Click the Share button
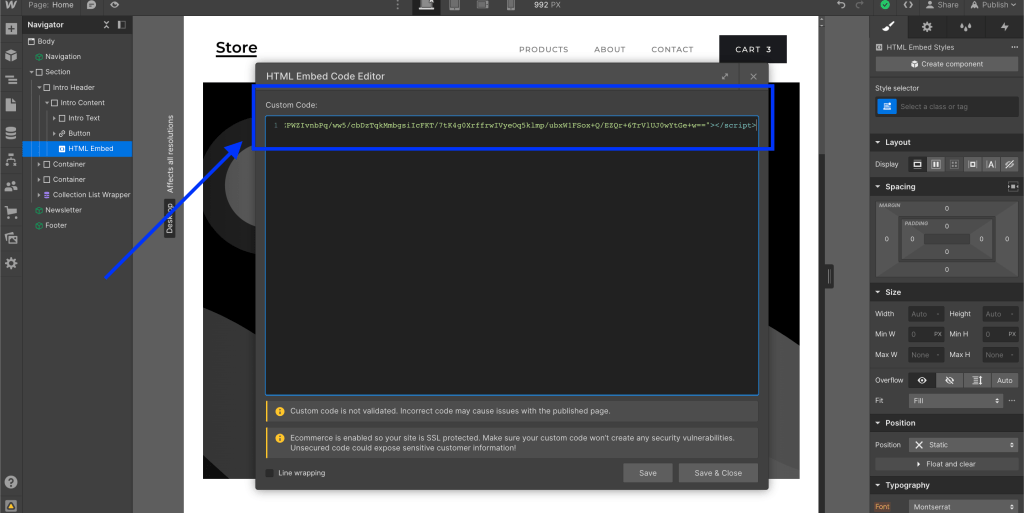This screenshot has width=1024, height=513. 942,5
